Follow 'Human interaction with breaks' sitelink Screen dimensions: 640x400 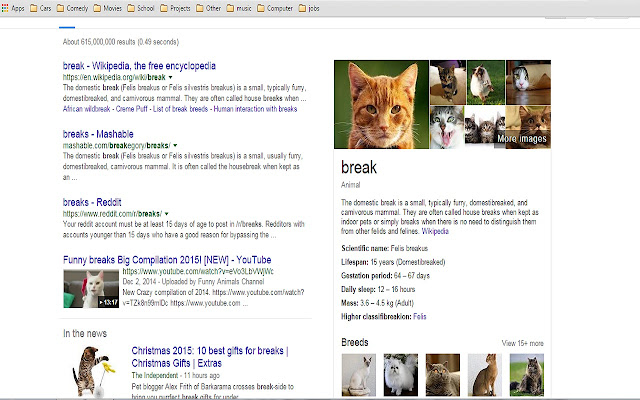click(255, 109)
